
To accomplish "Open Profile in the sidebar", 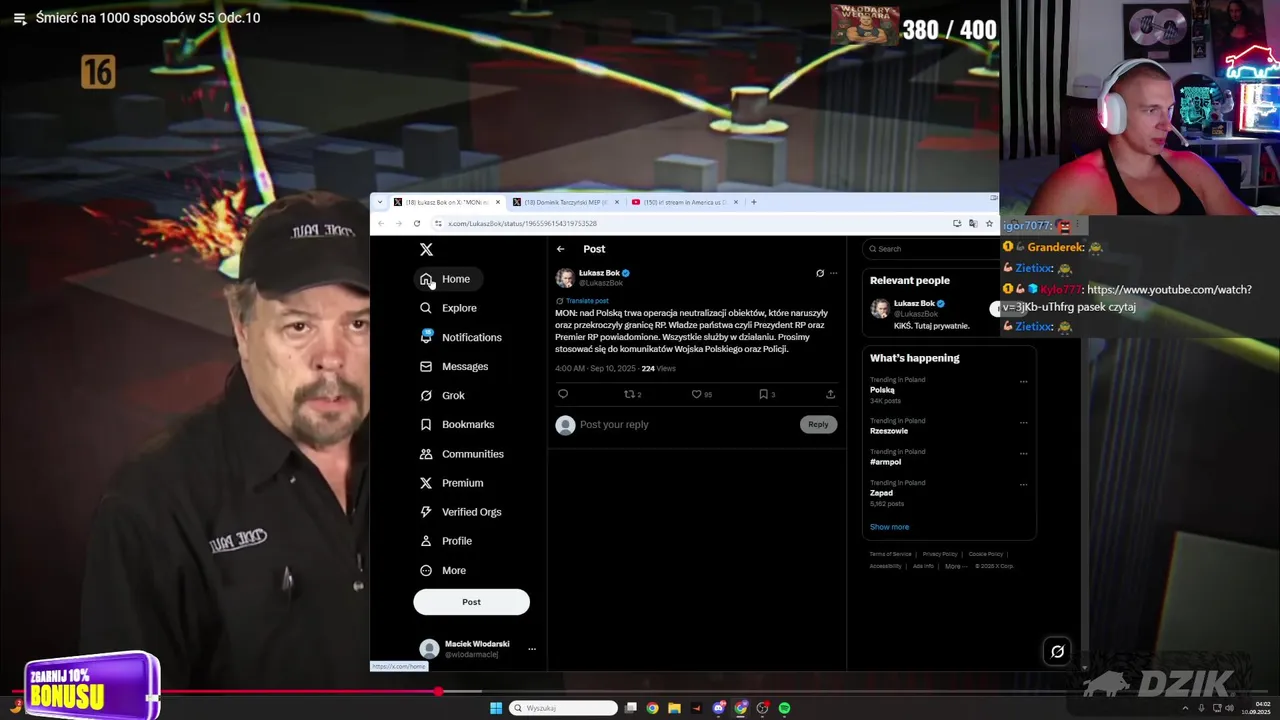I will coord(446,541).
